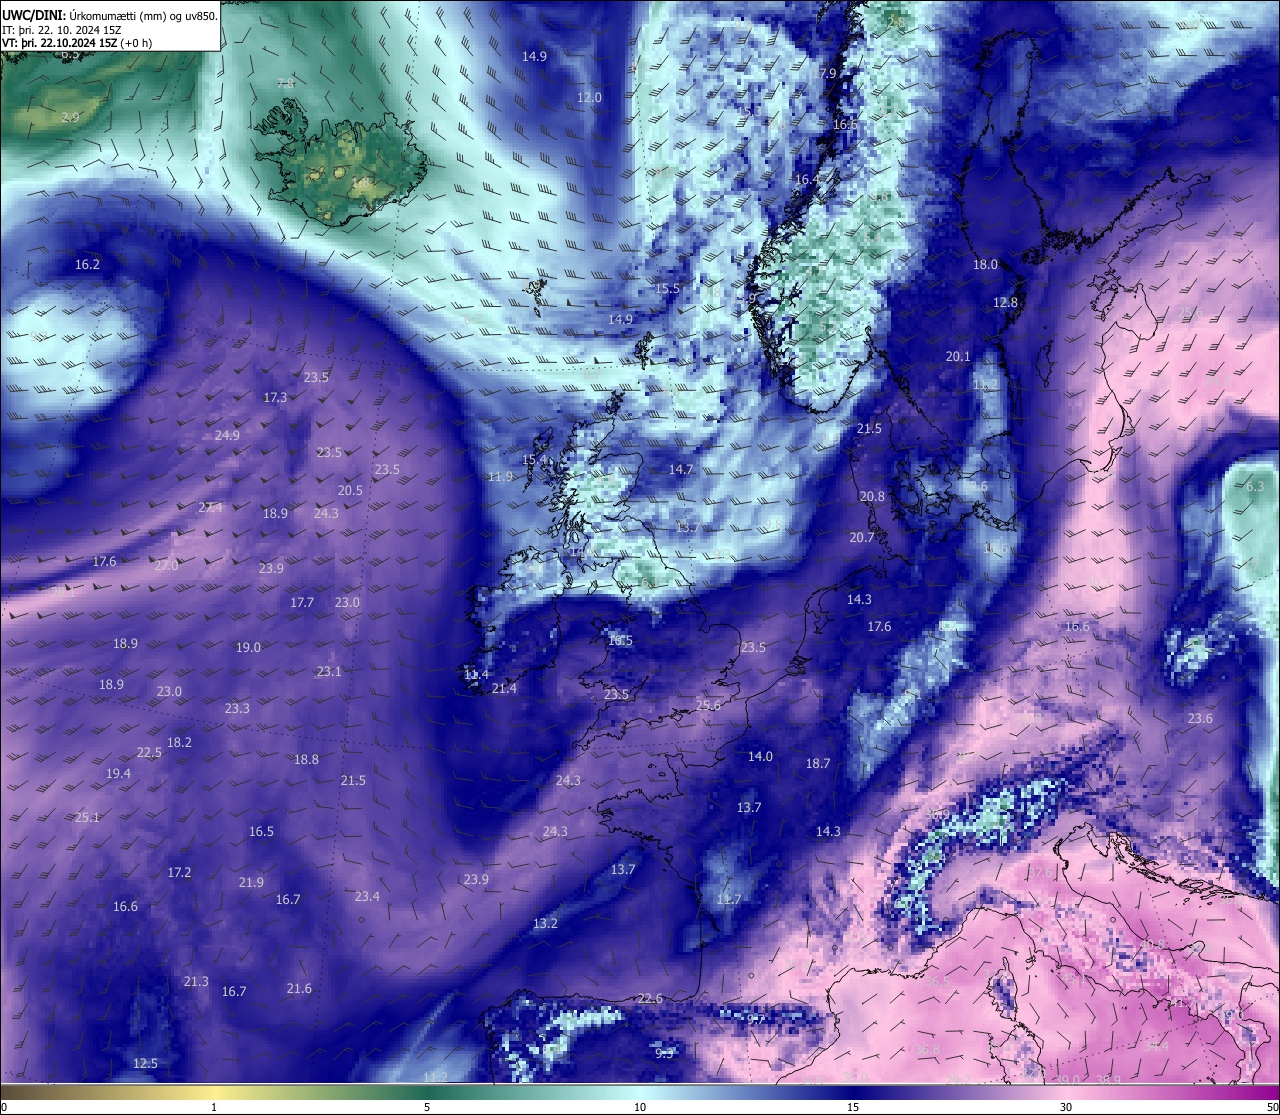
Task: Click the map value "23.4"
Action: (x=367, y=896)
